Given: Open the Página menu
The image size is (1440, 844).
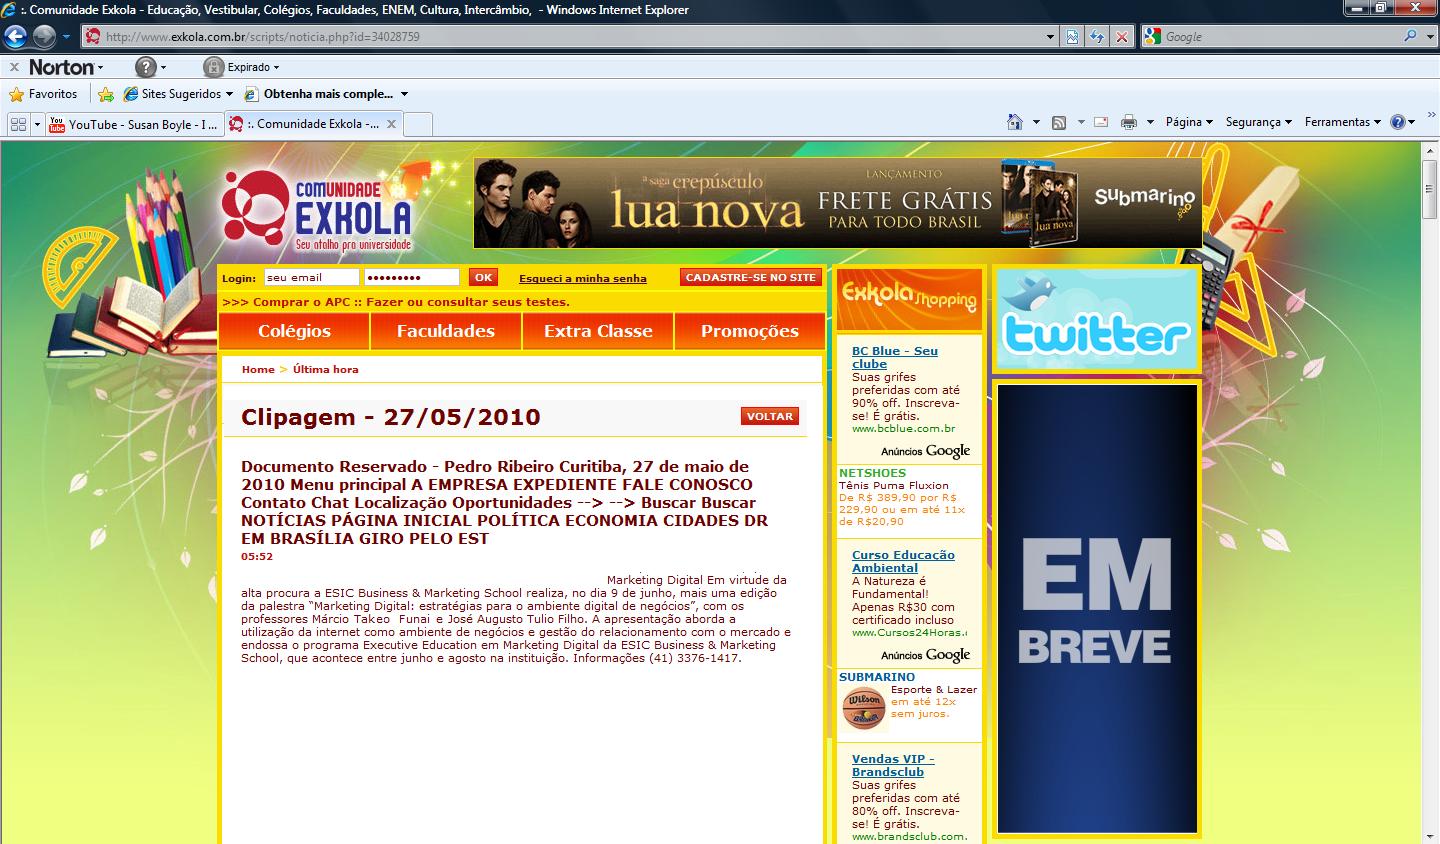Looking at the screenshot, I should pyautogui.click(x=1189, y=122).
